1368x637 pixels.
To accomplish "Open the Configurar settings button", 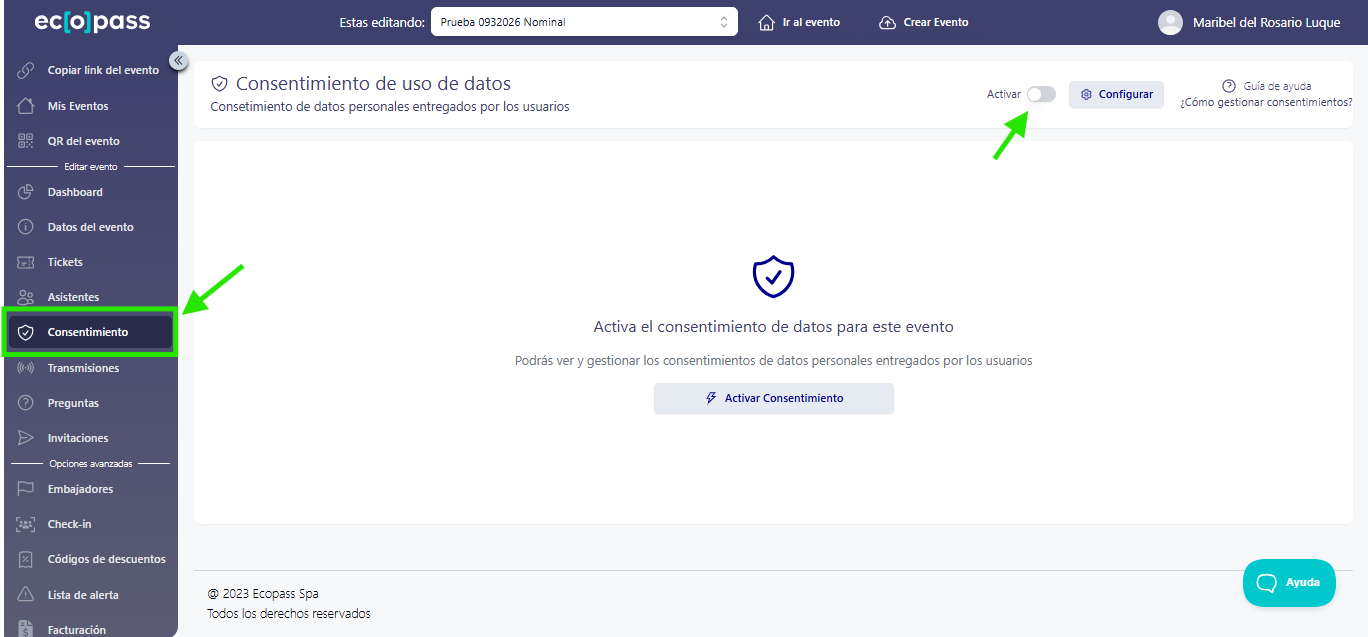I will coord(1116,94).
